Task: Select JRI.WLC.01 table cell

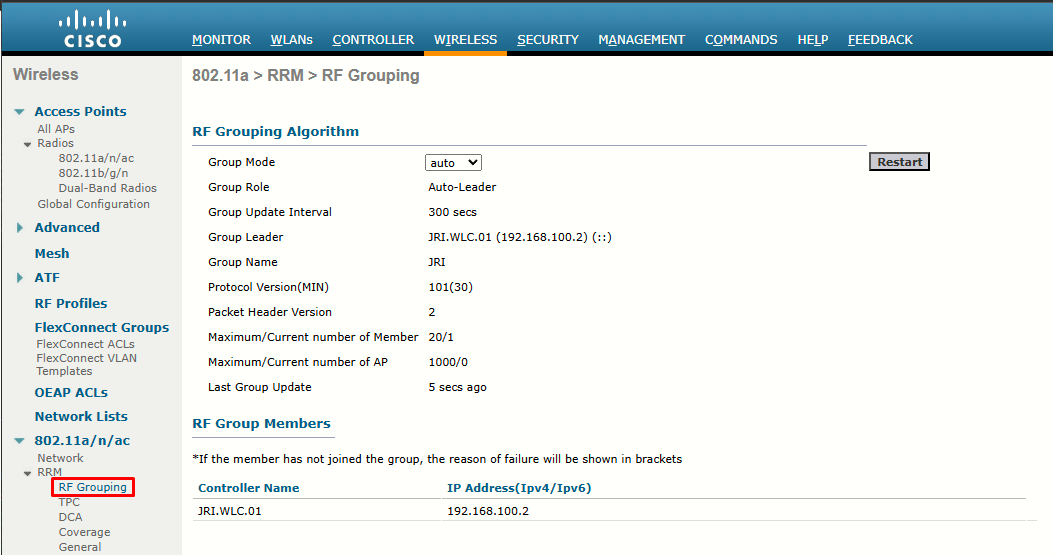Action: (x=230, y=511)
